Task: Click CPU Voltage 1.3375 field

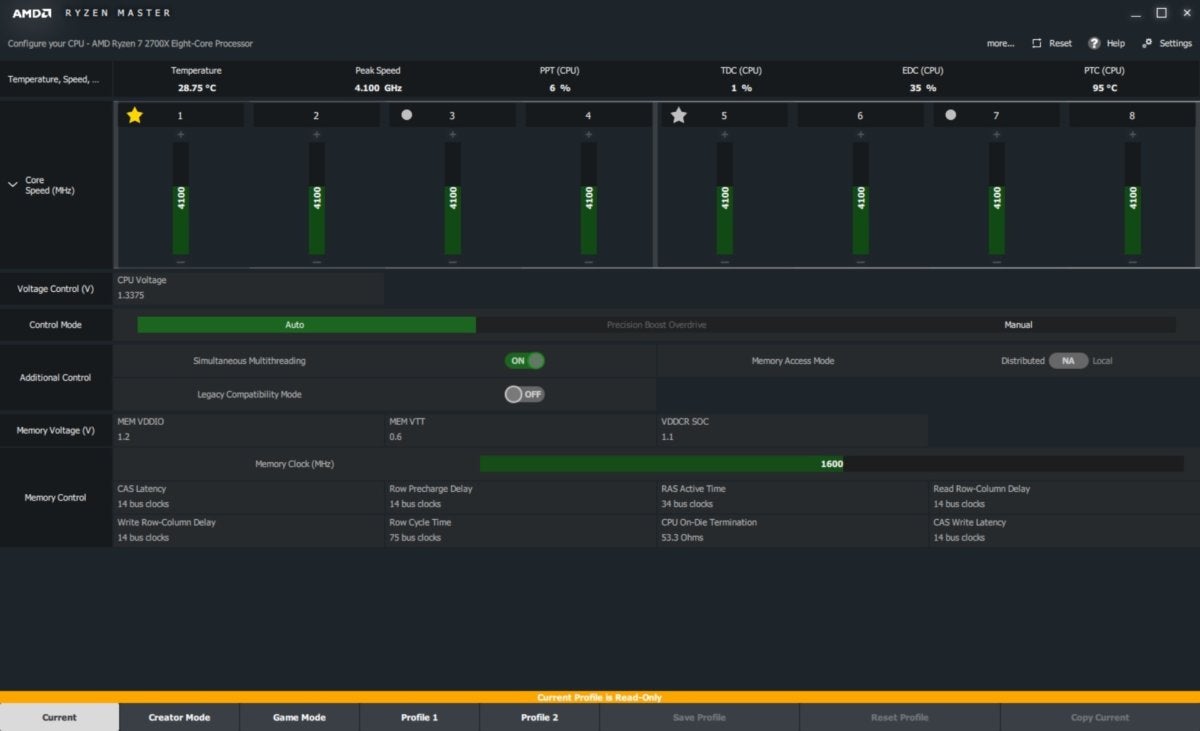Action: [249, 288]
